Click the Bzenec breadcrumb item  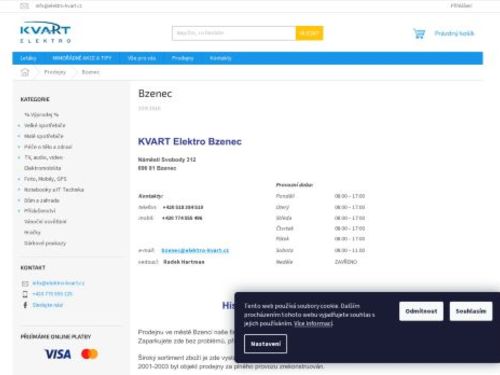coord(91,72)
